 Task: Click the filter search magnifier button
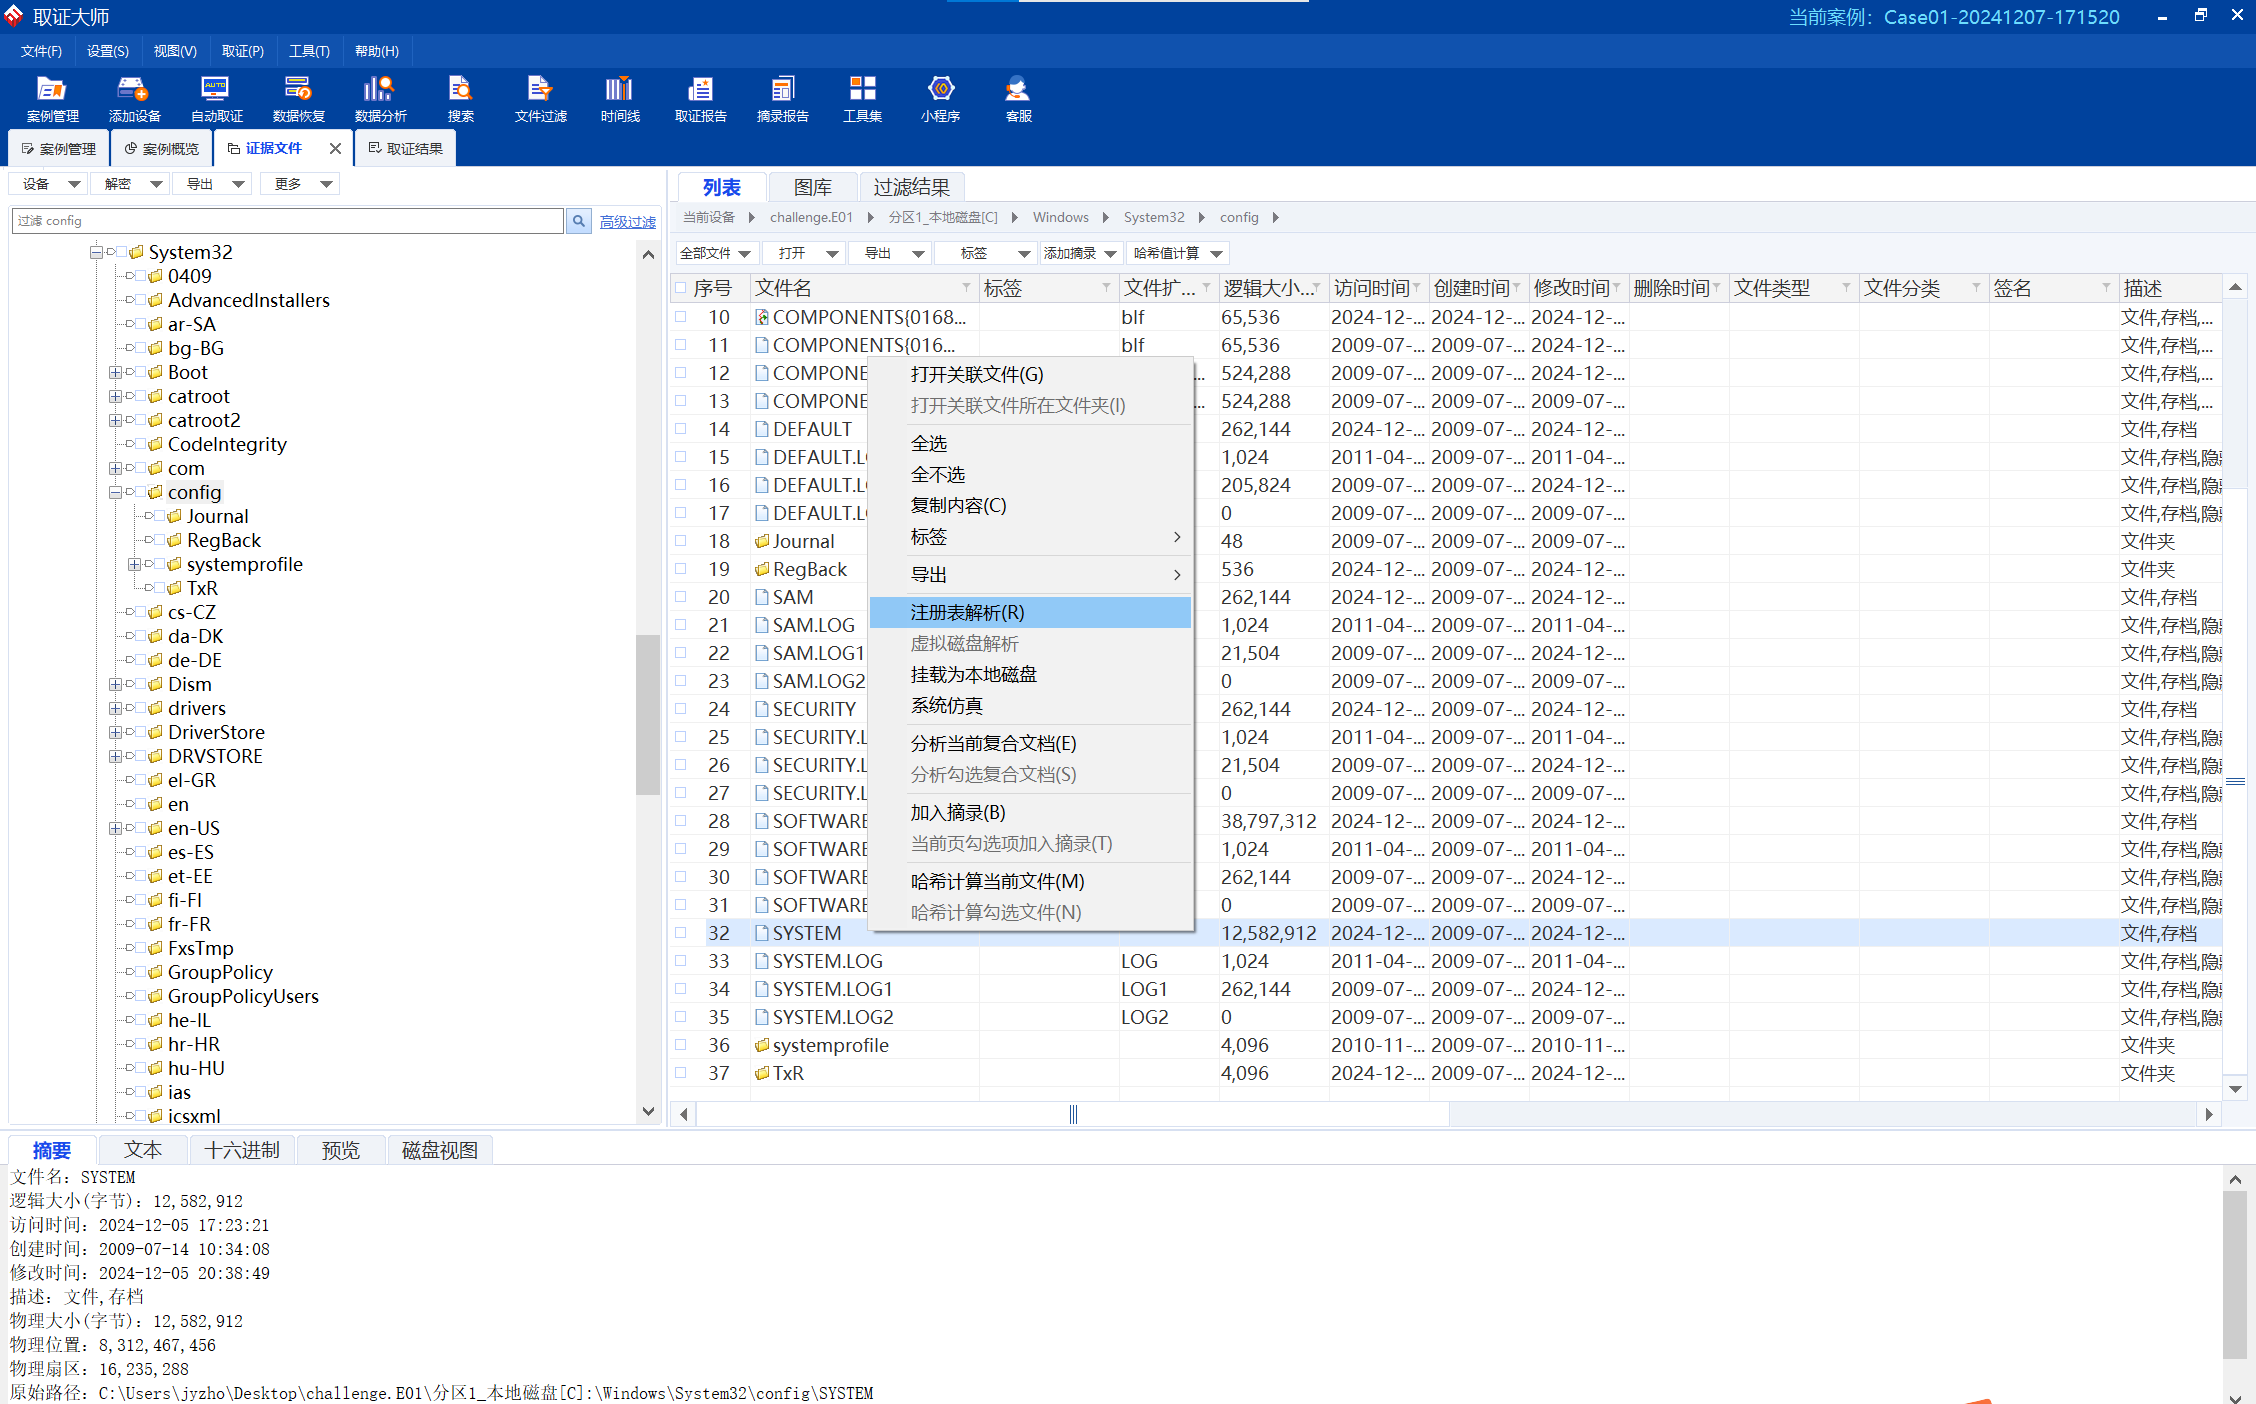579,221
